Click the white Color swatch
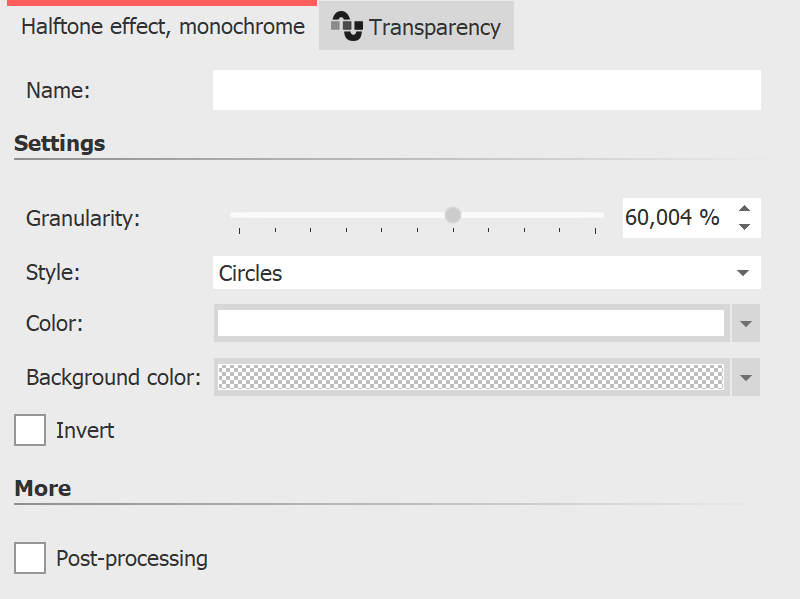This screenshot has height=599, width=800. point(470,323)
